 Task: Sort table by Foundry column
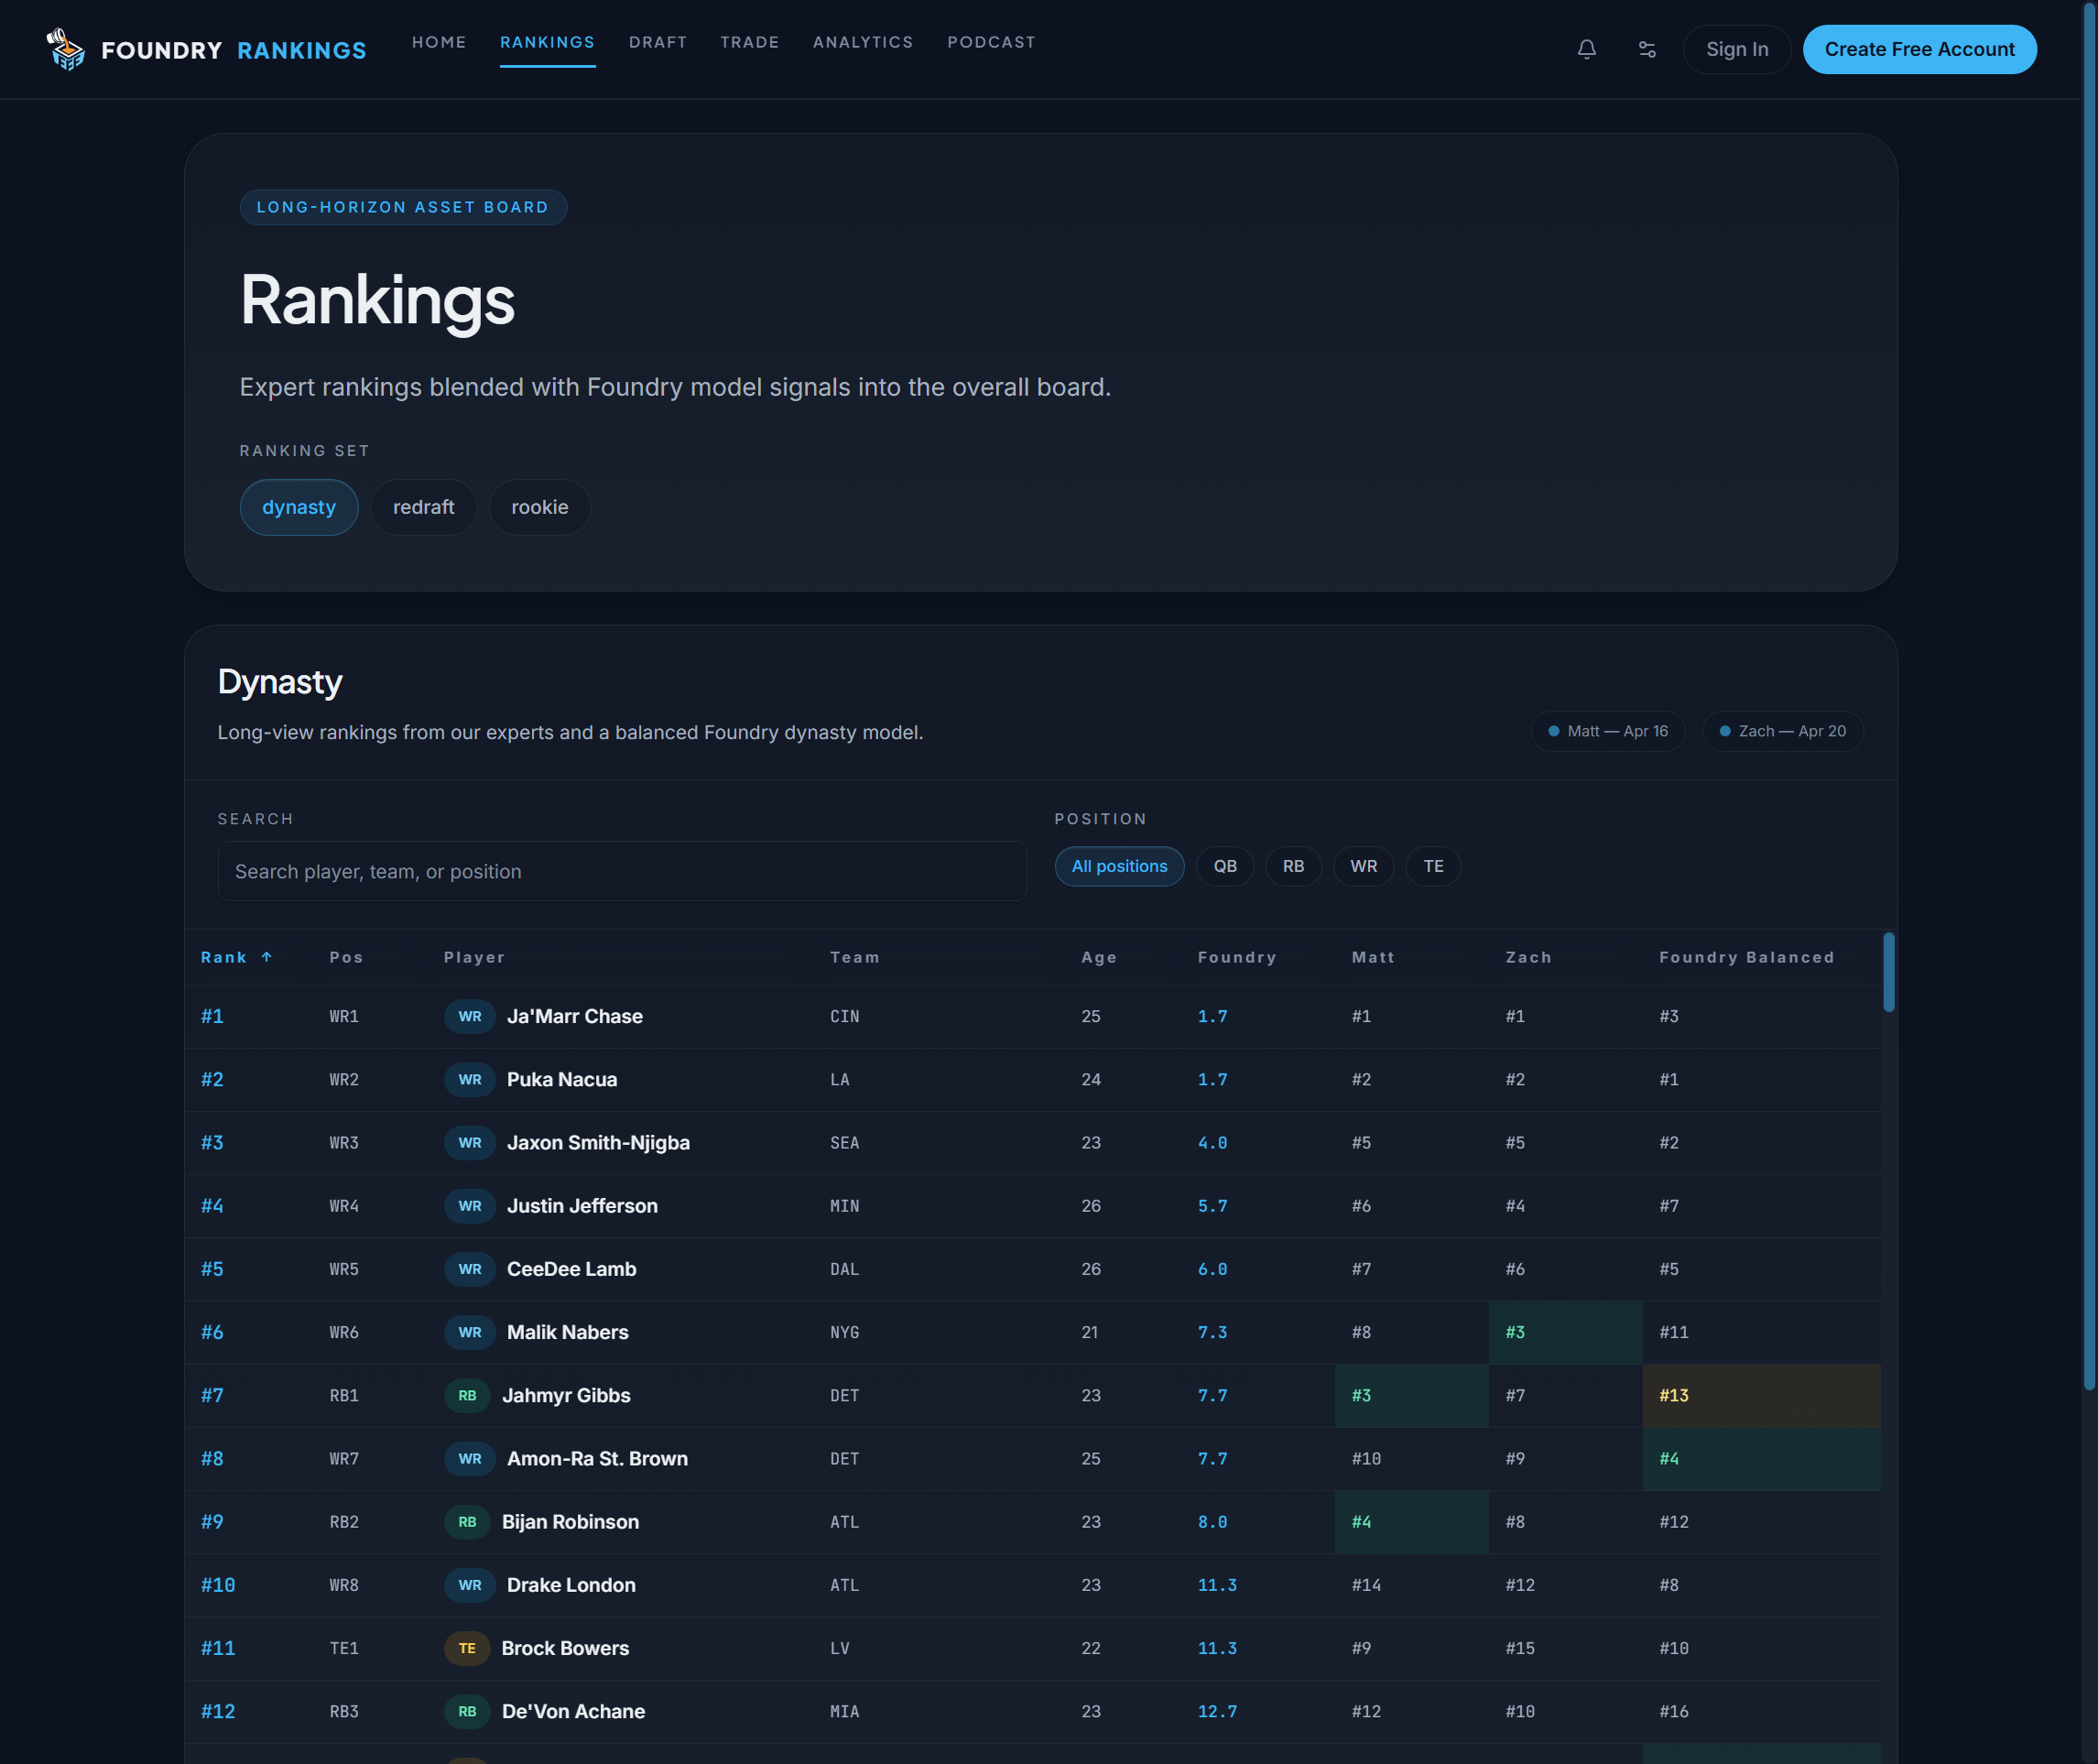[x=1237, y=958]
